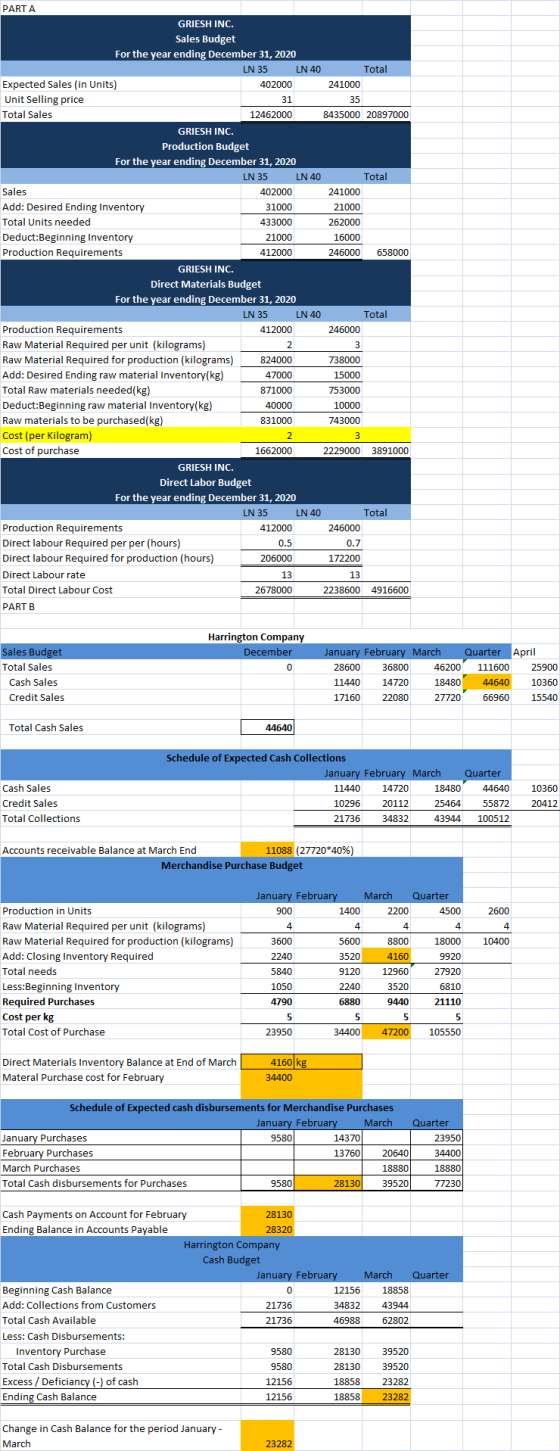Click the 100512 quarter Total Collections cell
Viewport: 560px width, 1451px height.
click(493, 819)
